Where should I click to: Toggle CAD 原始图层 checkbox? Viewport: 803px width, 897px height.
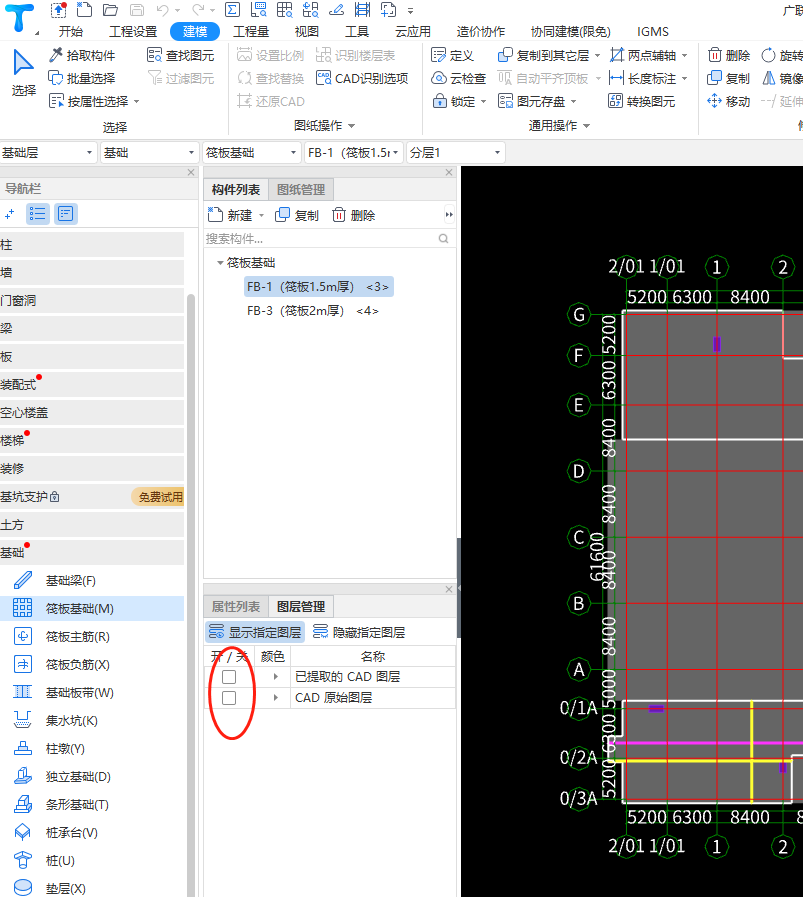229,698
